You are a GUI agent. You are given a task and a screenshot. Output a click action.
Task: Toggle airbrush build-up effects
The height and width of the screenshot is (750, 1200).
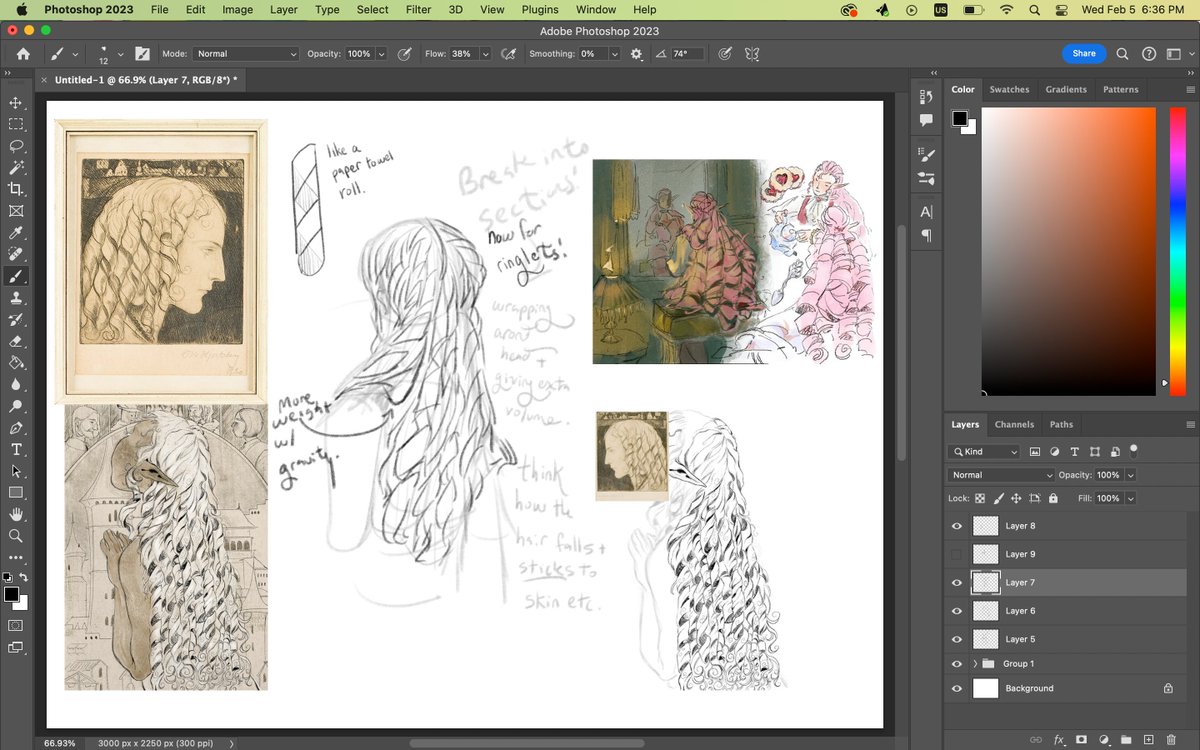508,54
